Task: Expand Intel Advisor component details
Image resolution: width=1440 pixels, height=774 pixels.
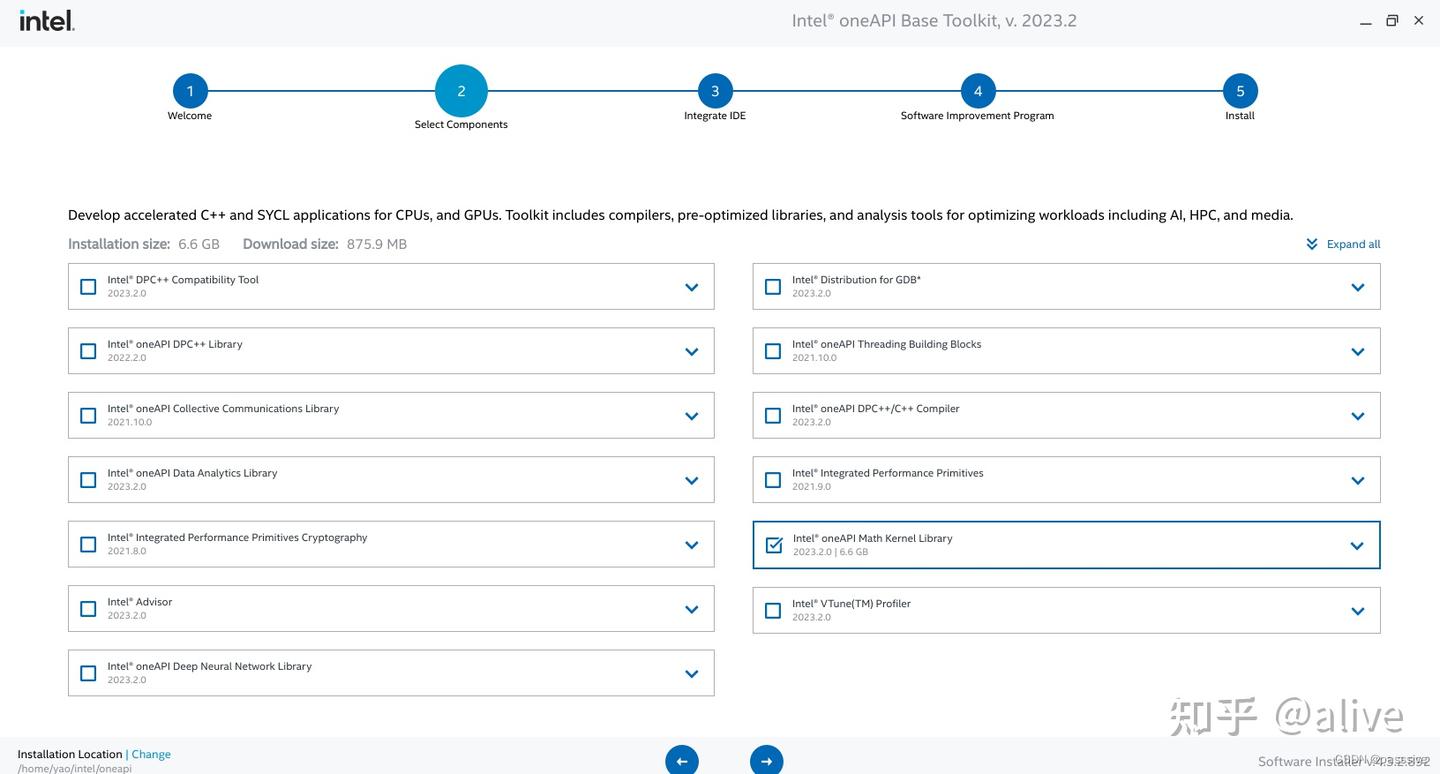Action: (691, 609)
